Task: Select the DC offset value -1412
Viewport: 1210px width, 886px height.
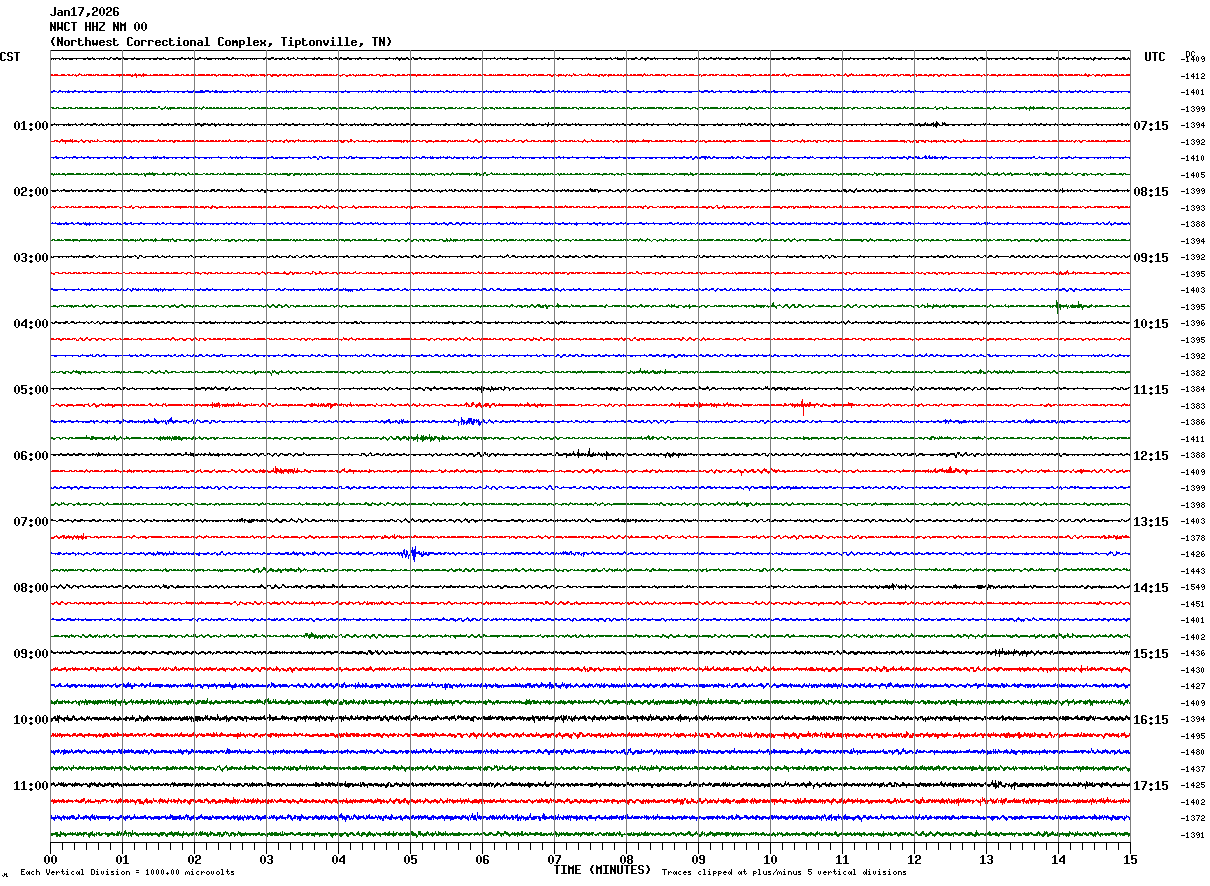Action: point(1192,76)
